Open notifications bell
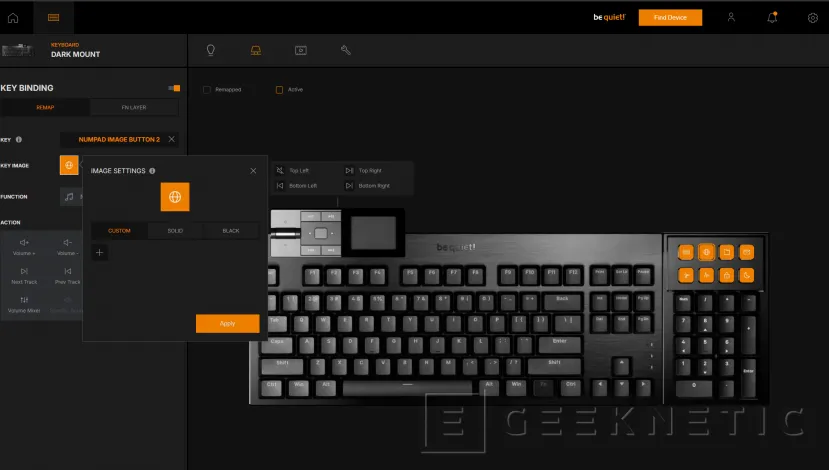The height and width of the screenshot is (470, 829). pyautogui.click(x=772, y=17)
